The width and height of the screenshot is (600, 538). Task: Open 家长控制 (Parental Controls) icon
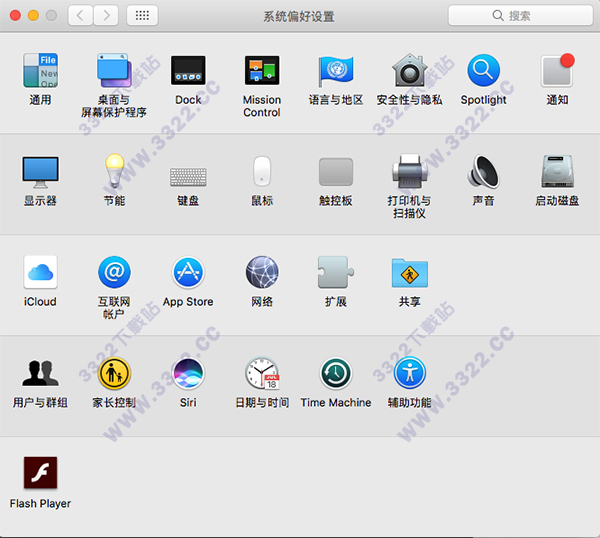[x=114, y=373]
